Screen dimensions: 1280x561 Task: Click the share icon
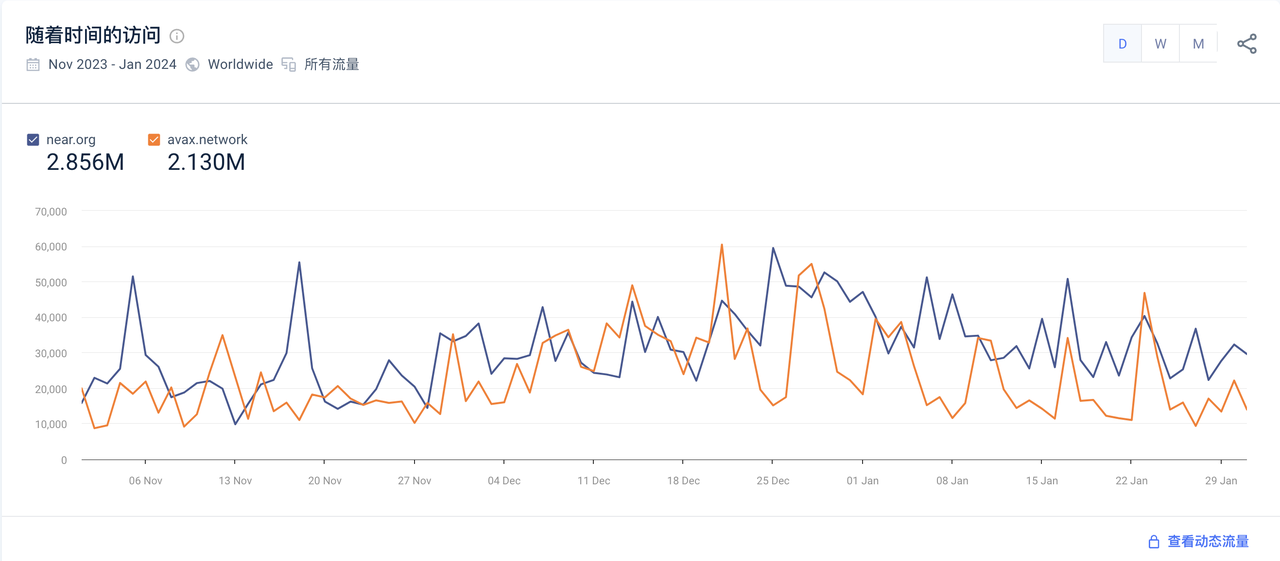[1247, 44]
